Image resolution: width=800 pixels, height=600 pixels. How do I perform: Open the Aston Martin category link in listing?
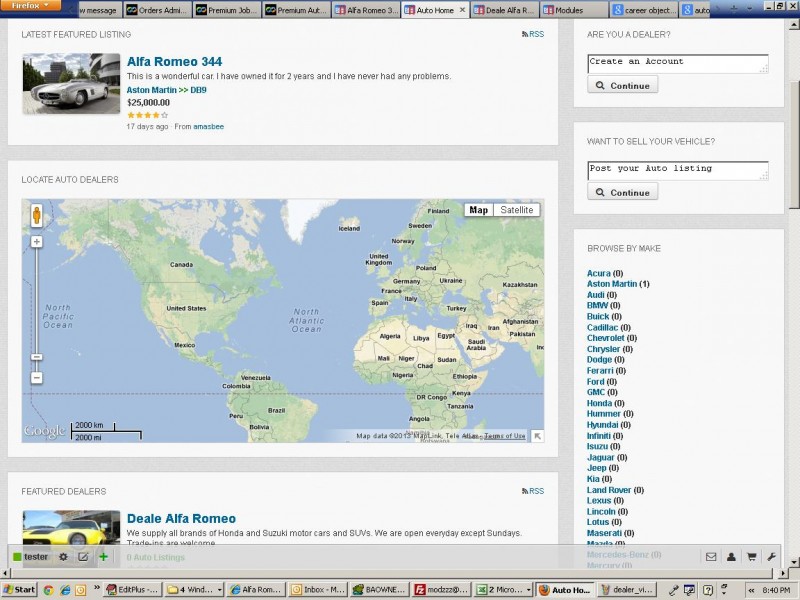[x=152, y=90]
